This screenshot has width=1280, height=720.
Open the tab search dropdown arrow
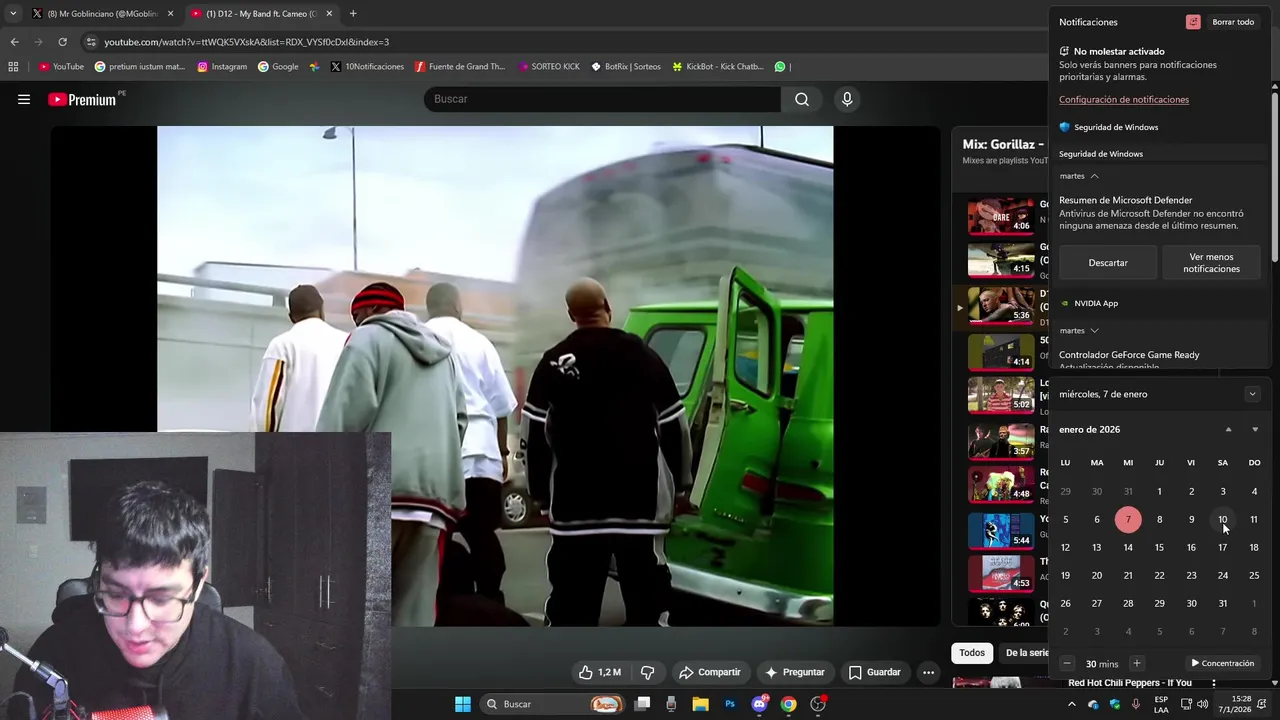(x=13, y=14)
